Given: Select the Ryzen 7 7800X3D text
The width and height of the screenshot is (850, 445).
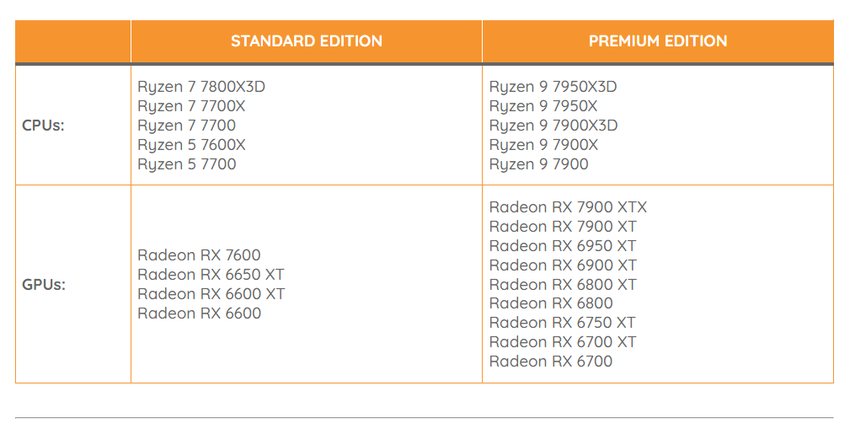Looking at the screenshot, I should (x=201, y=87).
